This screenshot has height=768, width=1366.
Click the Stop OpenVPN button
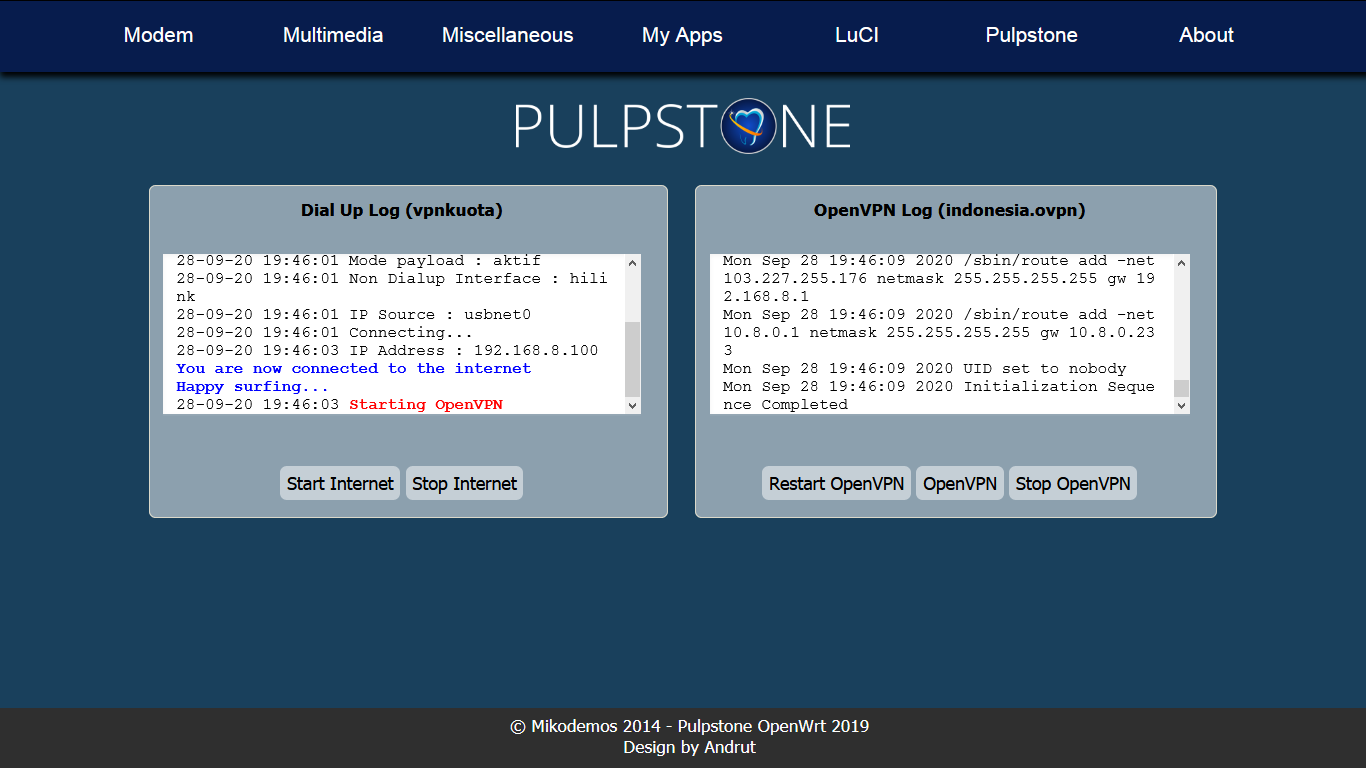tap(1073, 483)
